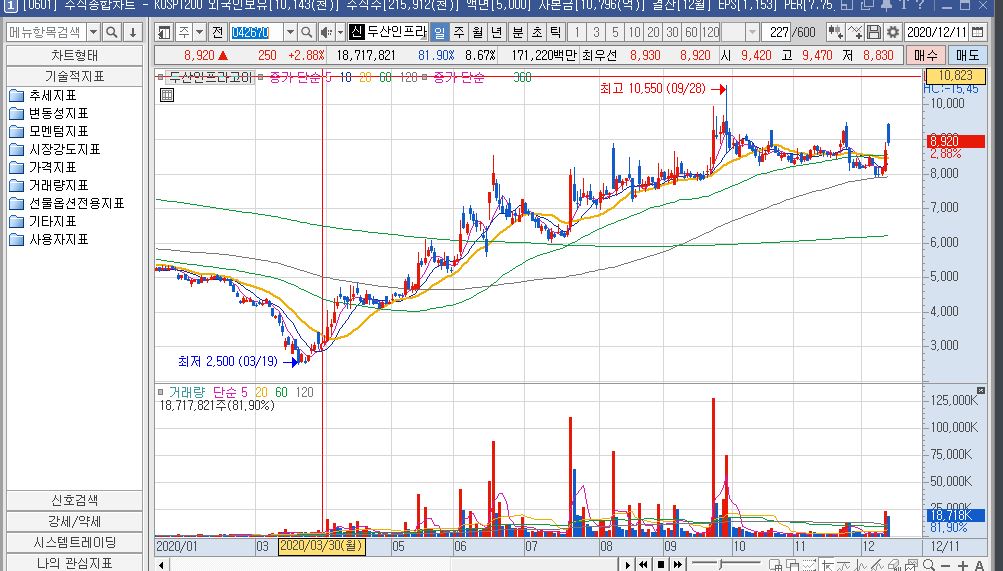Expand the 모멘텀지표 folder
Screen dimensions: 1003x571
point(17,132)
